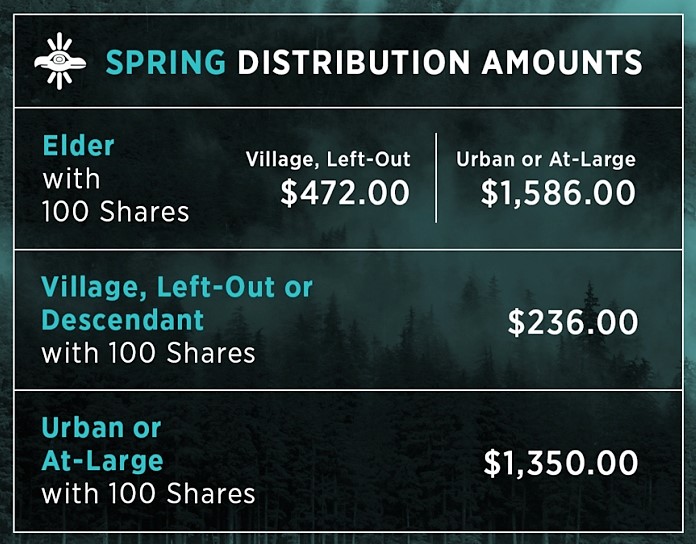This screenshot has height=544, width=696.
Task: Click "with 100 Shares" under At-Large
Action: point(148,494)
